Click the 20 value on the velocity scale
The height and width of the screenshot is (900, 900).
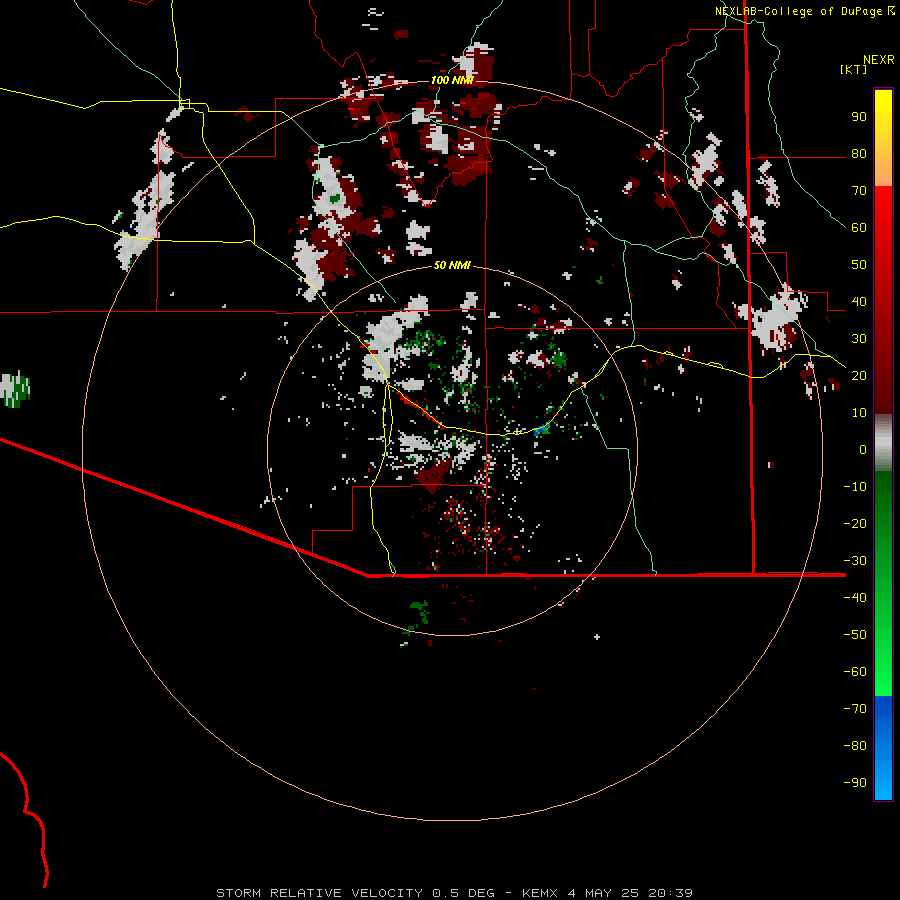pos(859,376)
